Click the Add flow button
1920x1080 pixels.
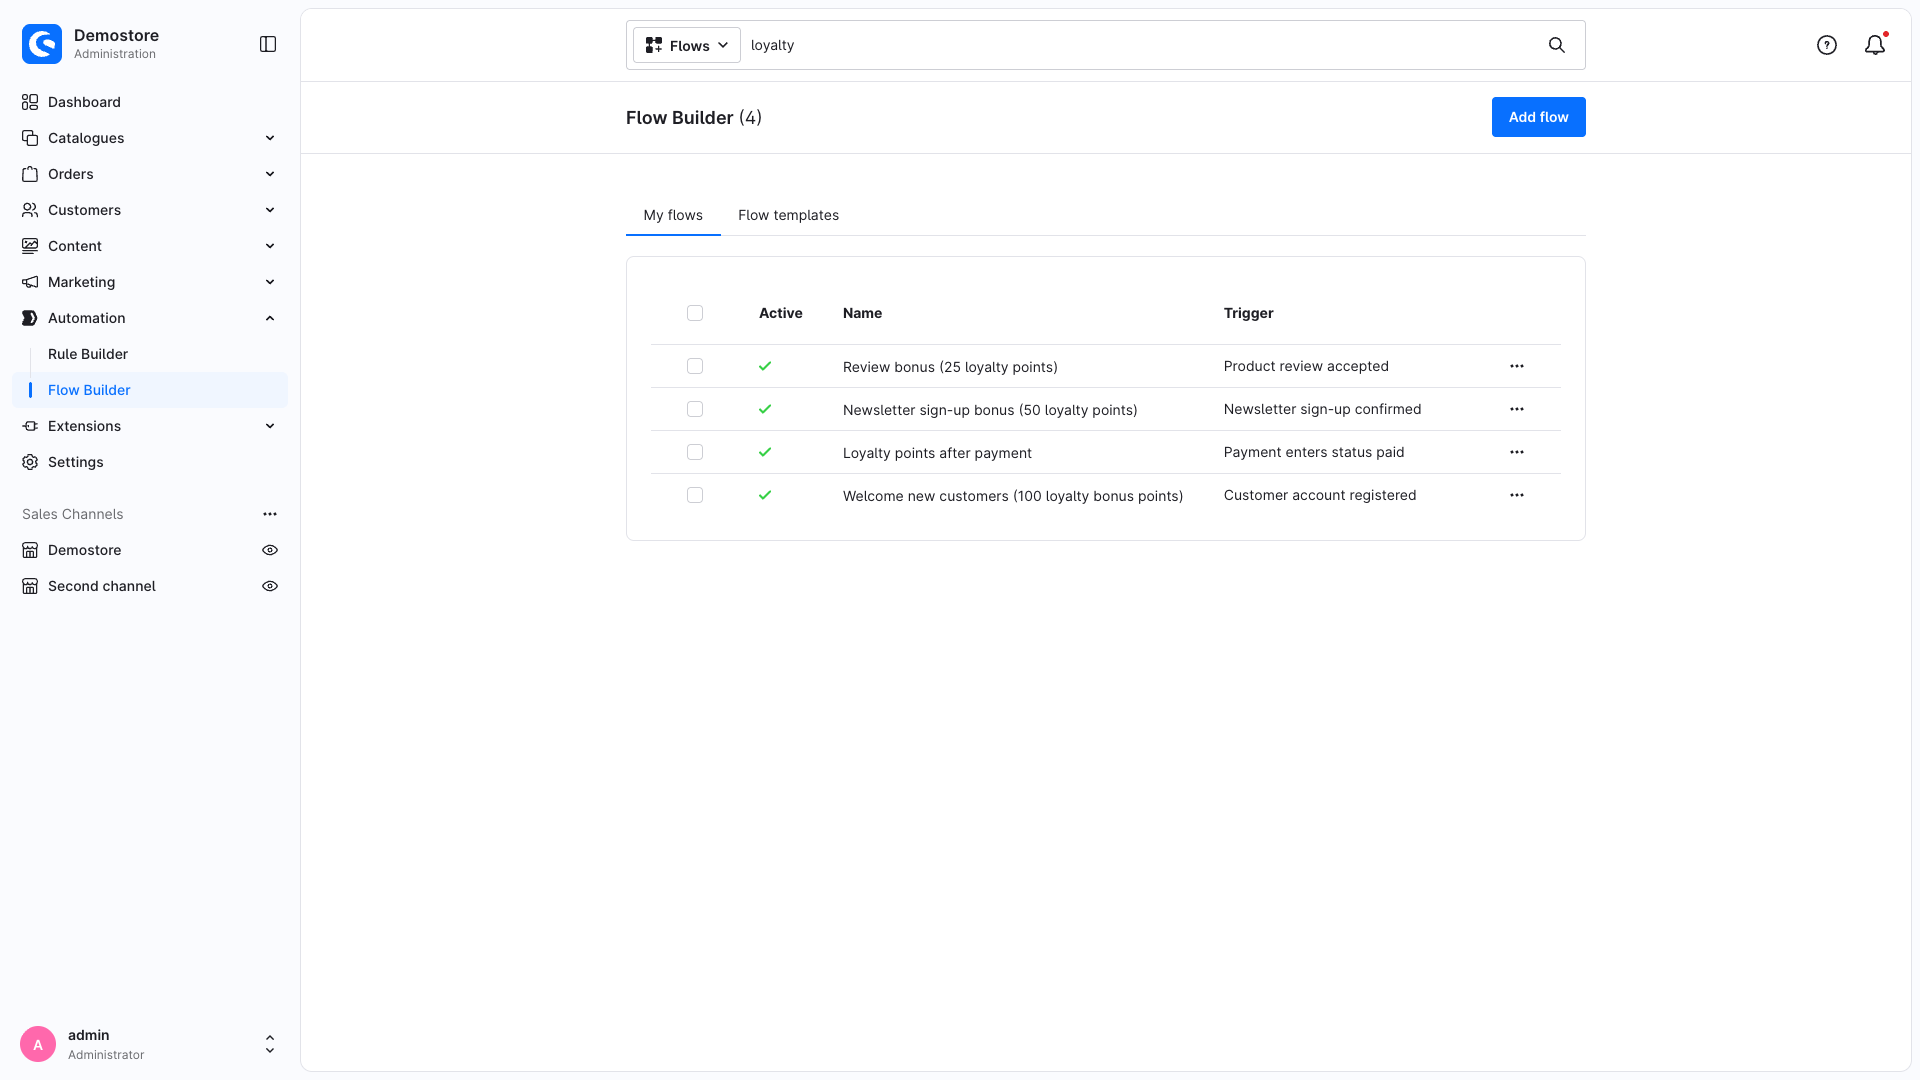[x=1538, y=117]
